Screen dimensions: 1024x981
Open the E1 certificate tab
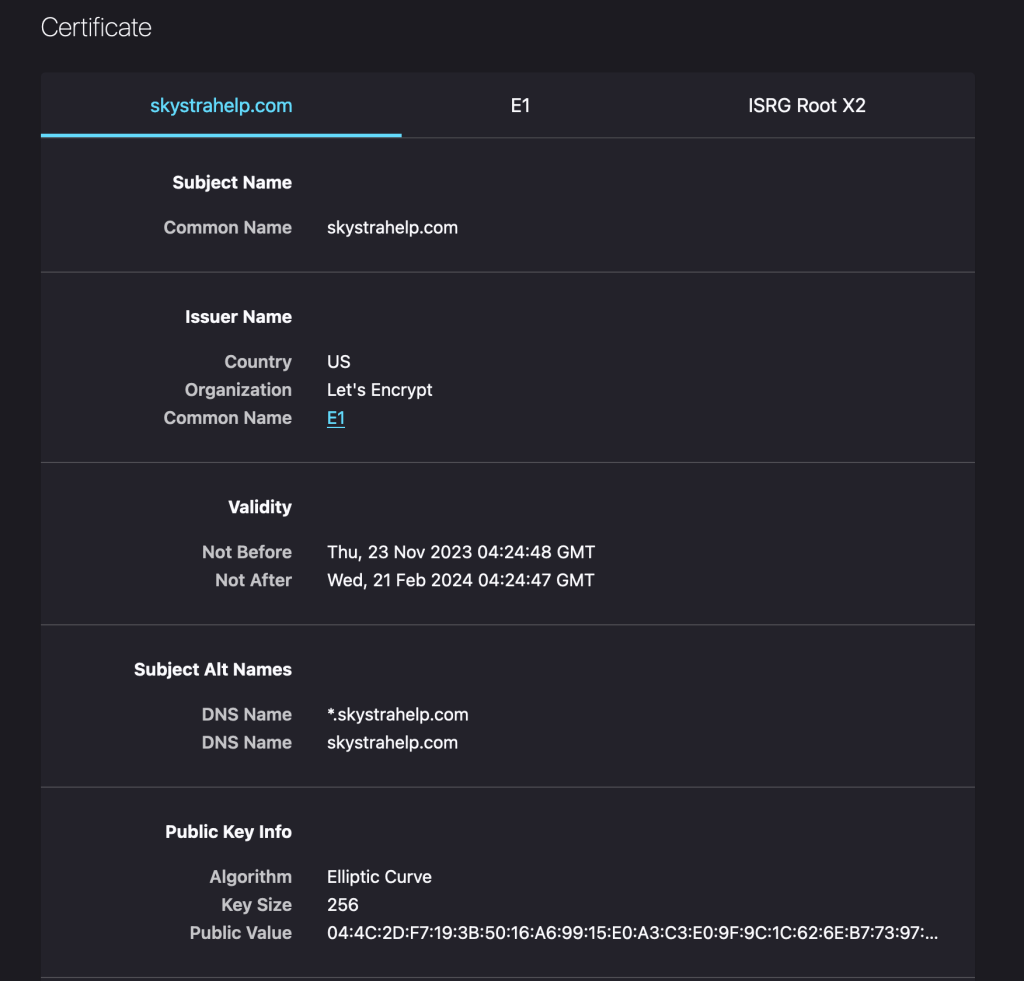tap(520, 105)
